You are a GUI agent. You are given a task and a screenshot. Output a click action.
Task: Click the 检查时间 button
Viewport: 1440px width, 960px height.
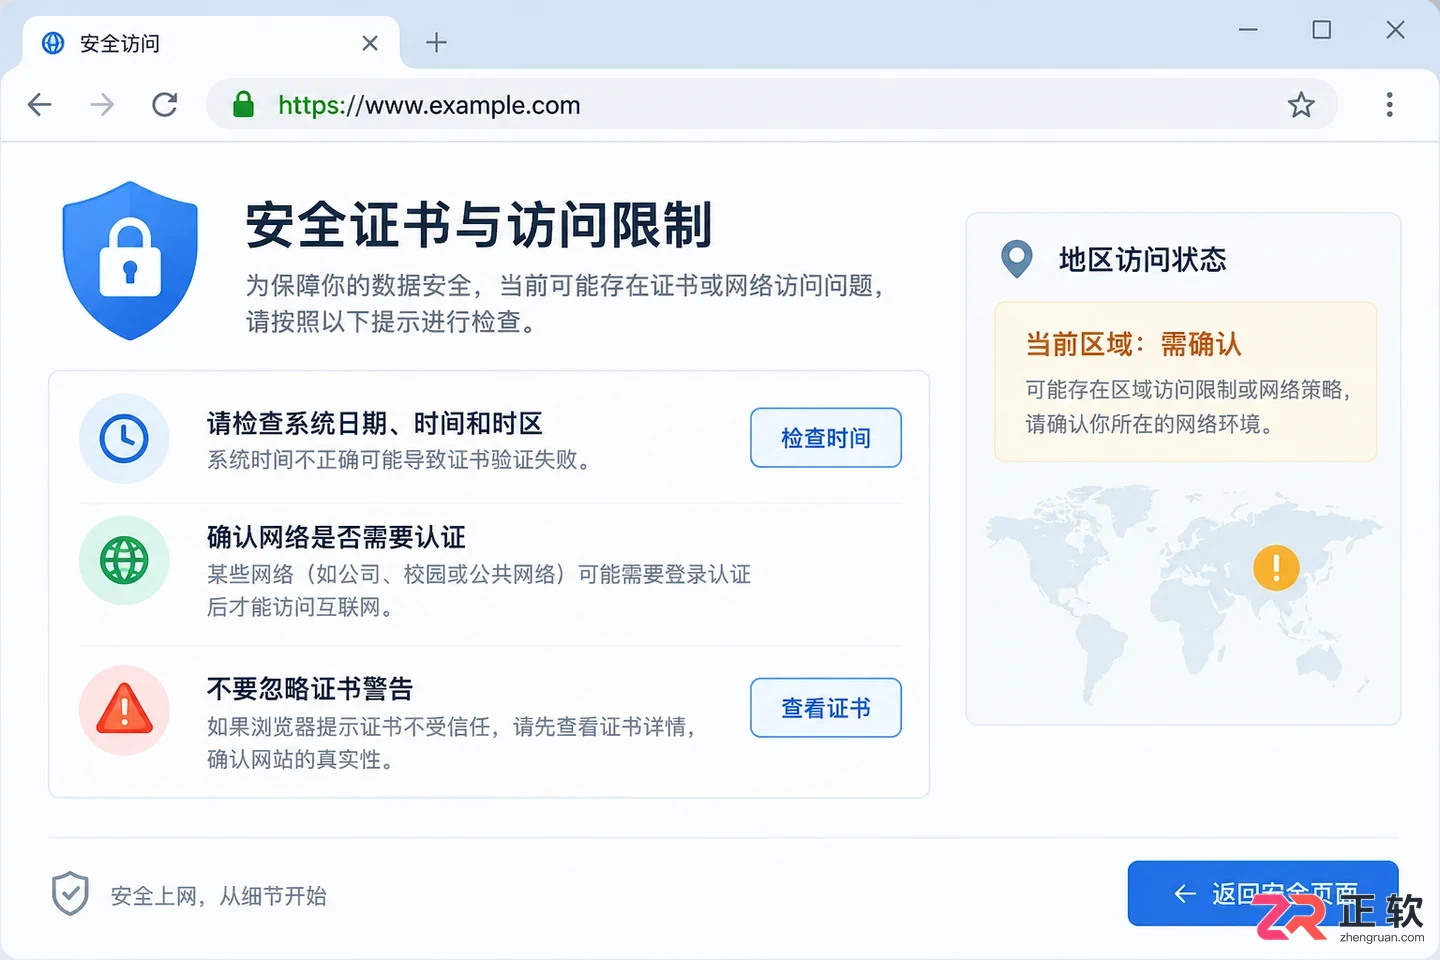click(826, 437)
